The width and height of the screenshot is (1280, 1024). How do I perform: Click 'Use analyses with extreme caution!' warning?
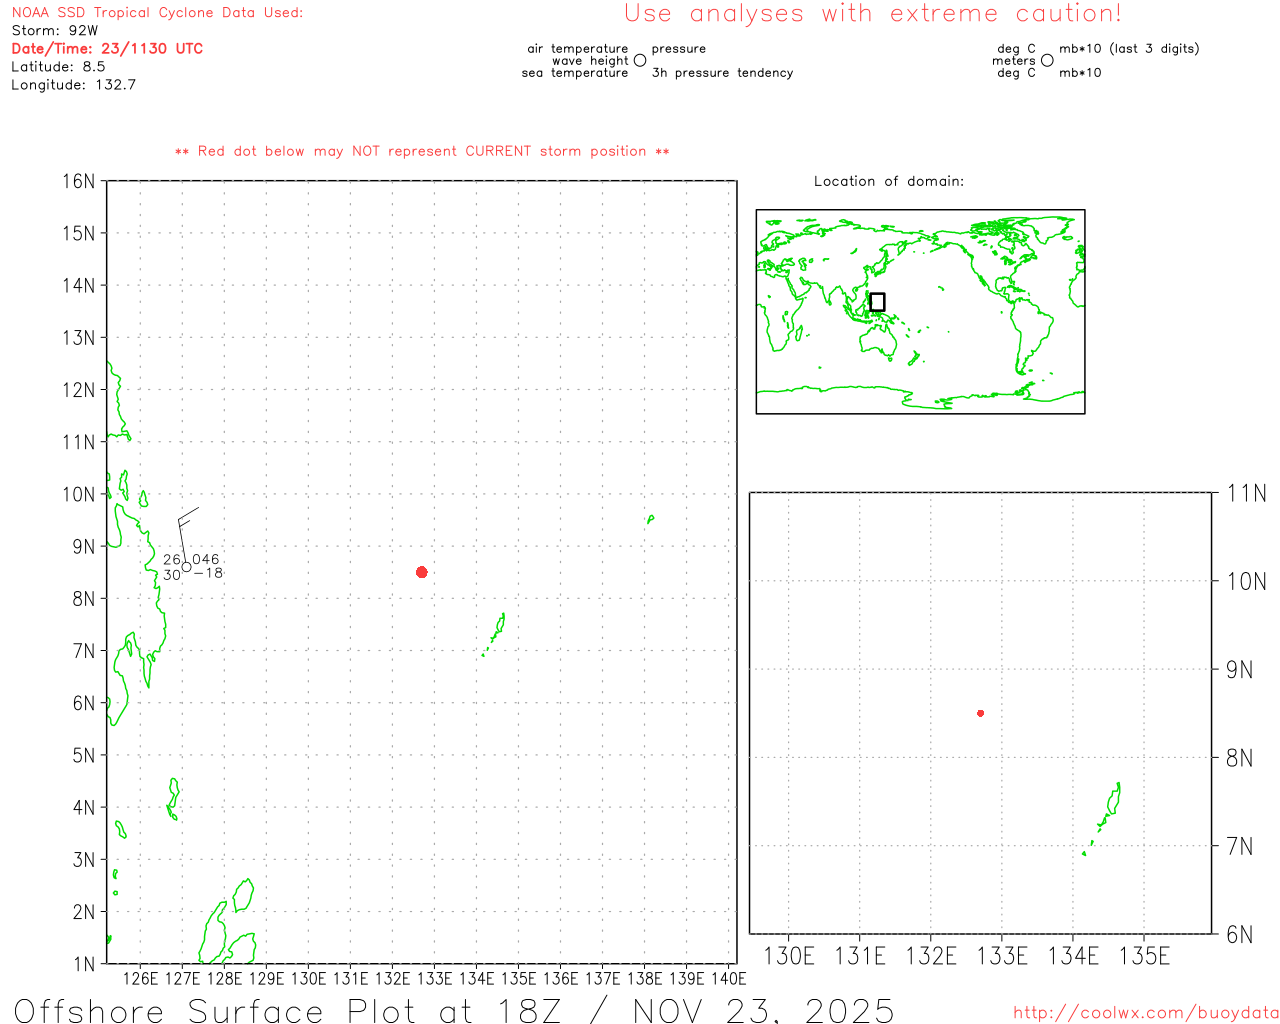pos(873,14)
